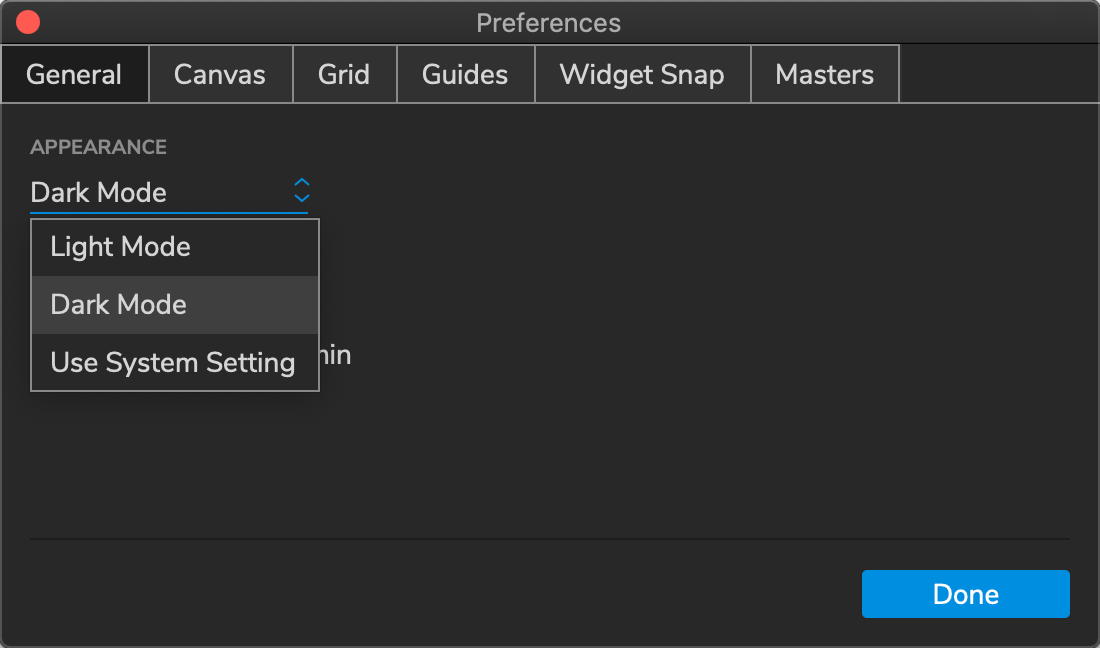This screenshot has height=648, width=1100.
Task: Open the Grid preferences tab
Action: pos(344,73)
